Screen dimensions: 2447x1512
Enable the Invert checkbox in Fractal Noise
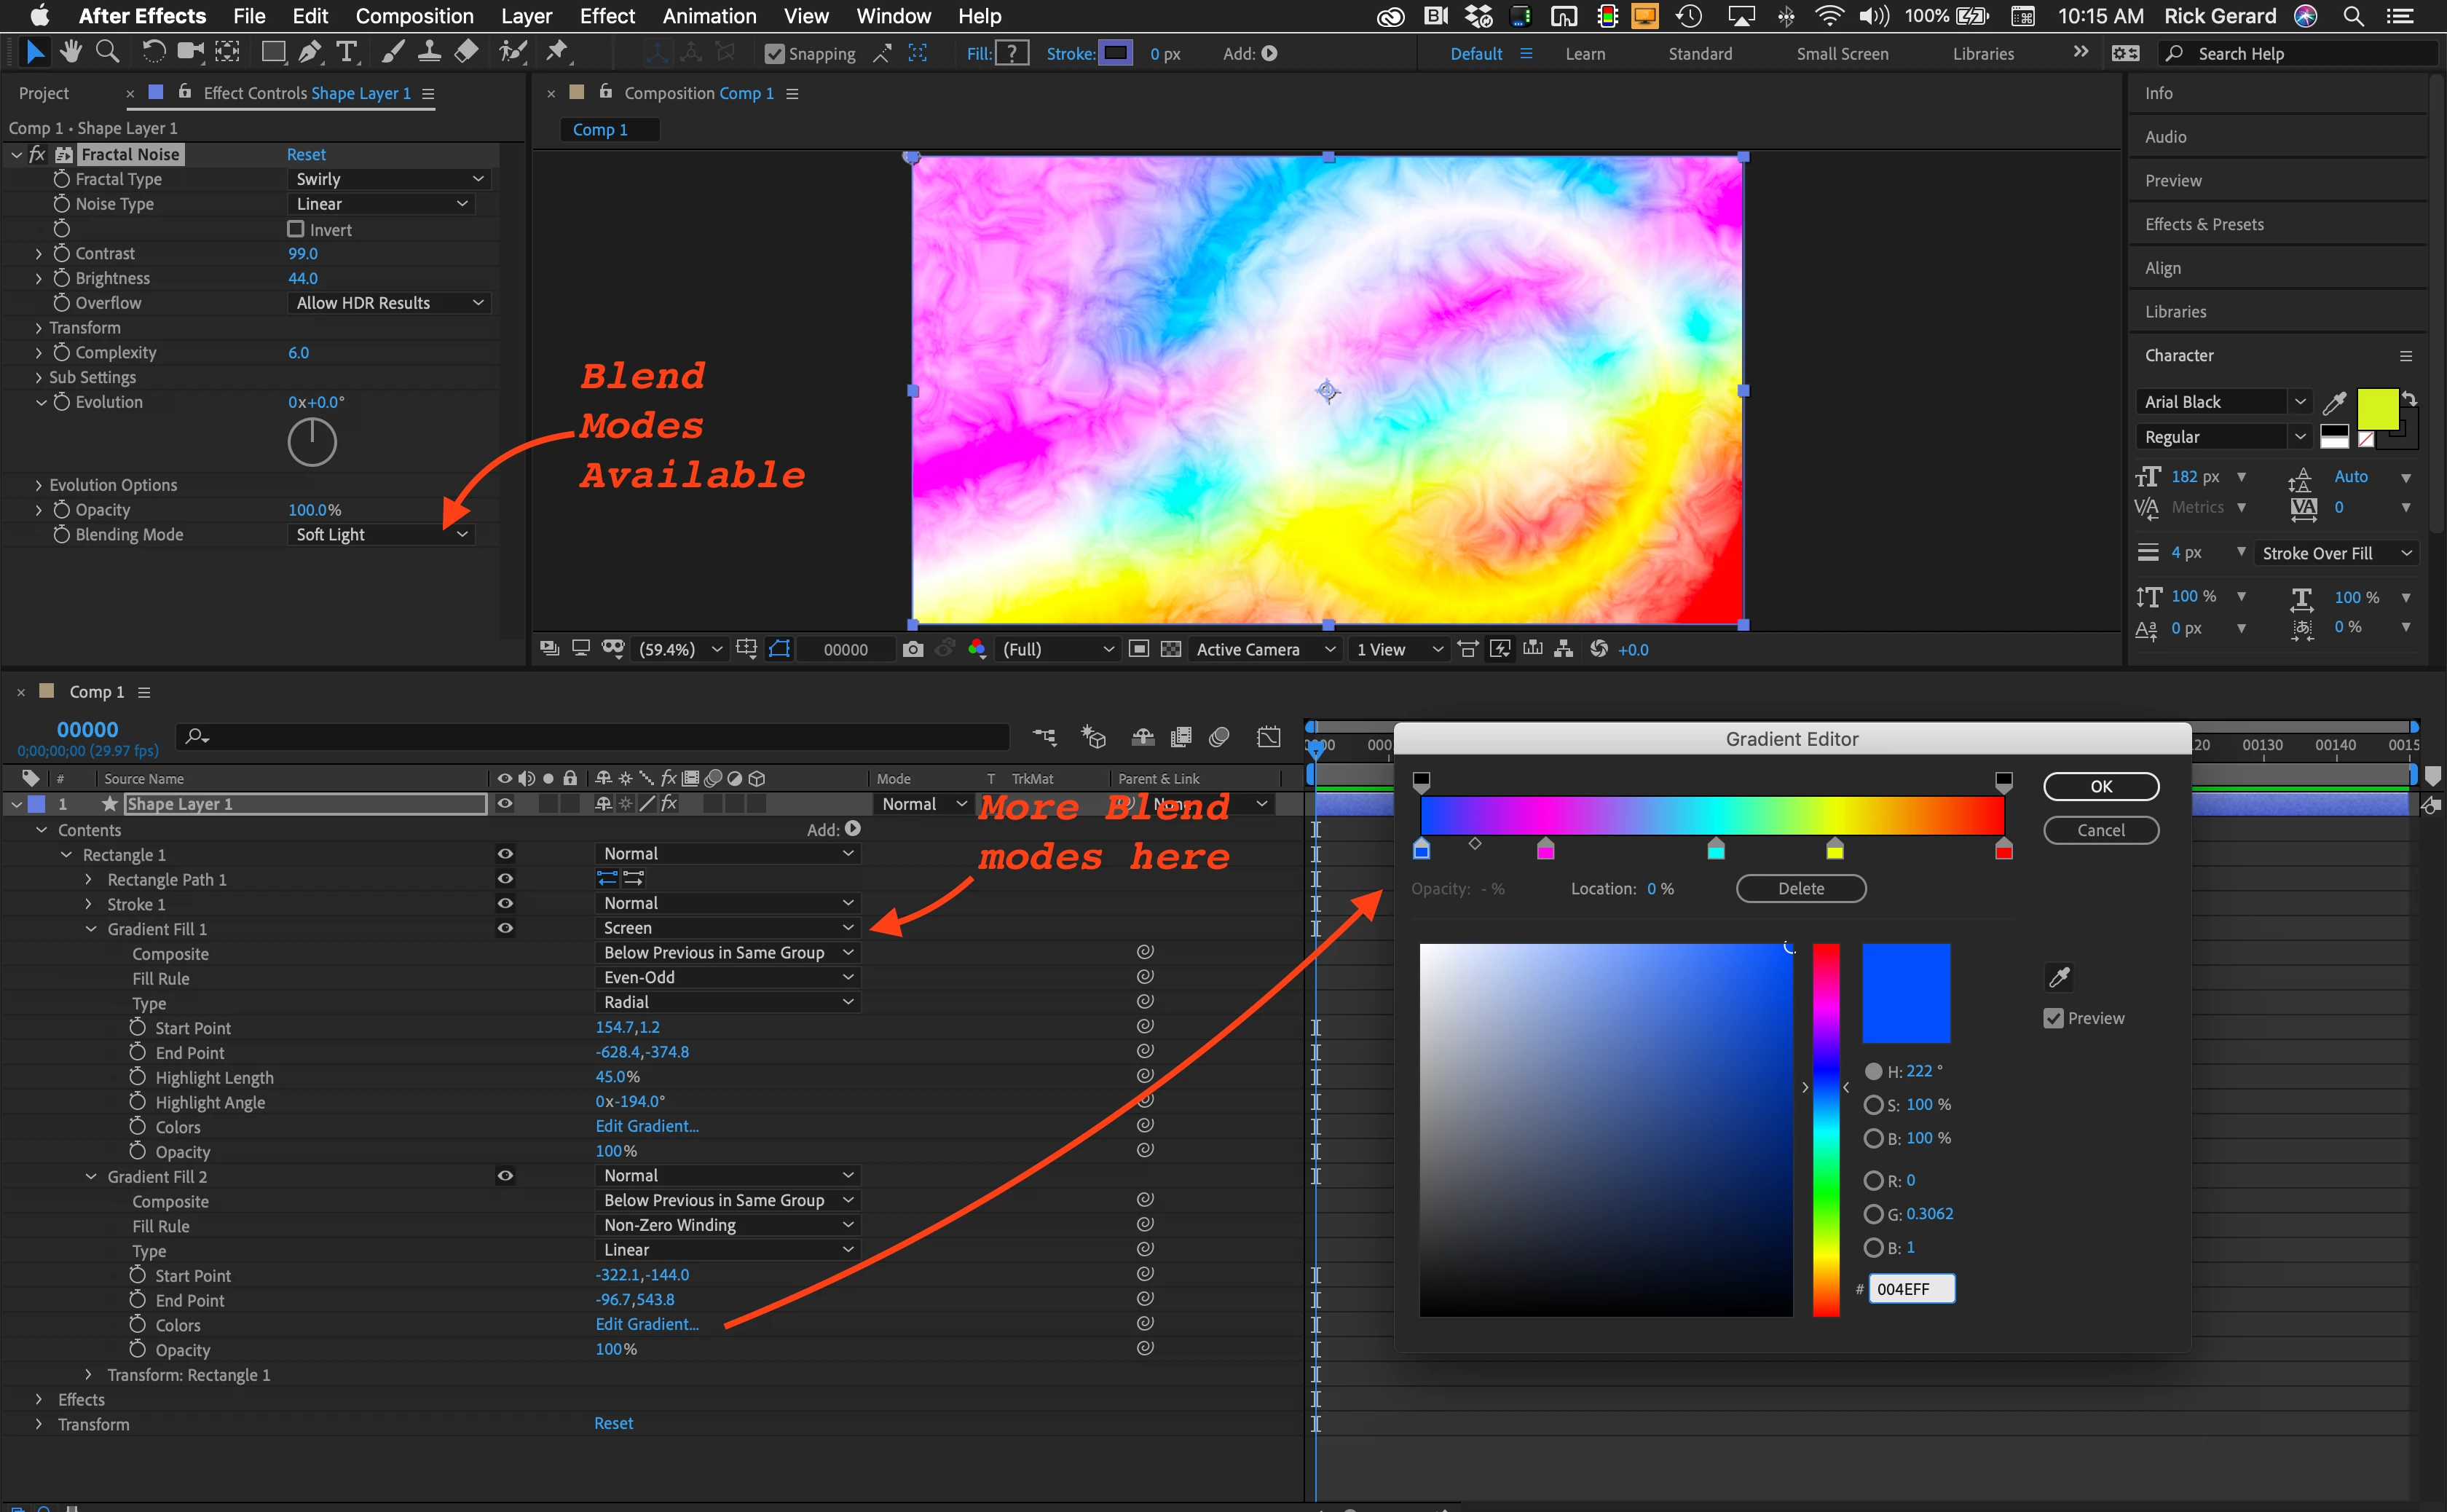[296, 229]
